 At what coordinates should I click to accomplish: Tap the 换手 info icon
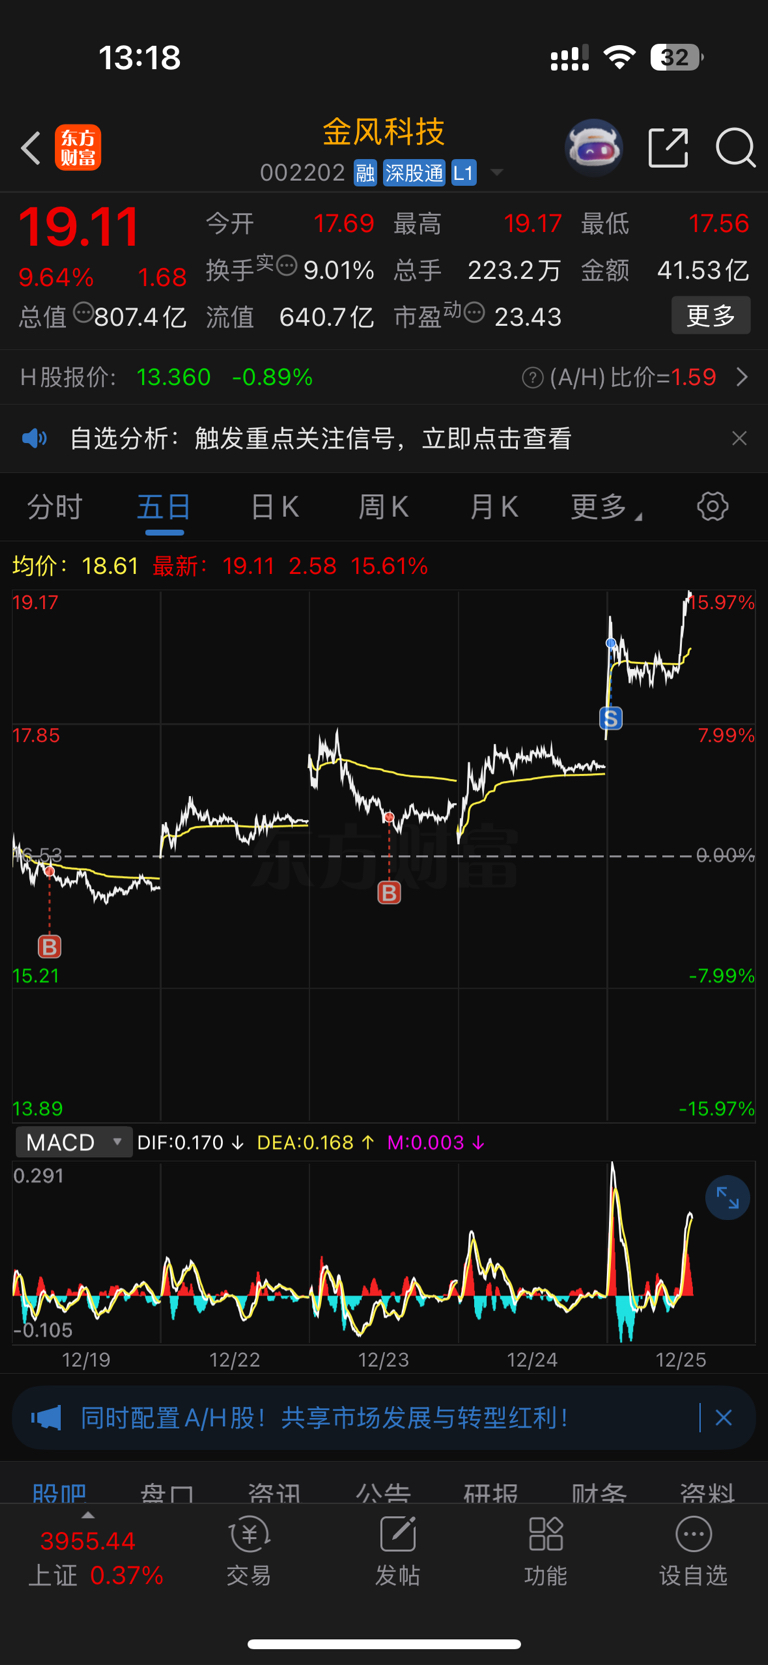point(286,266)
